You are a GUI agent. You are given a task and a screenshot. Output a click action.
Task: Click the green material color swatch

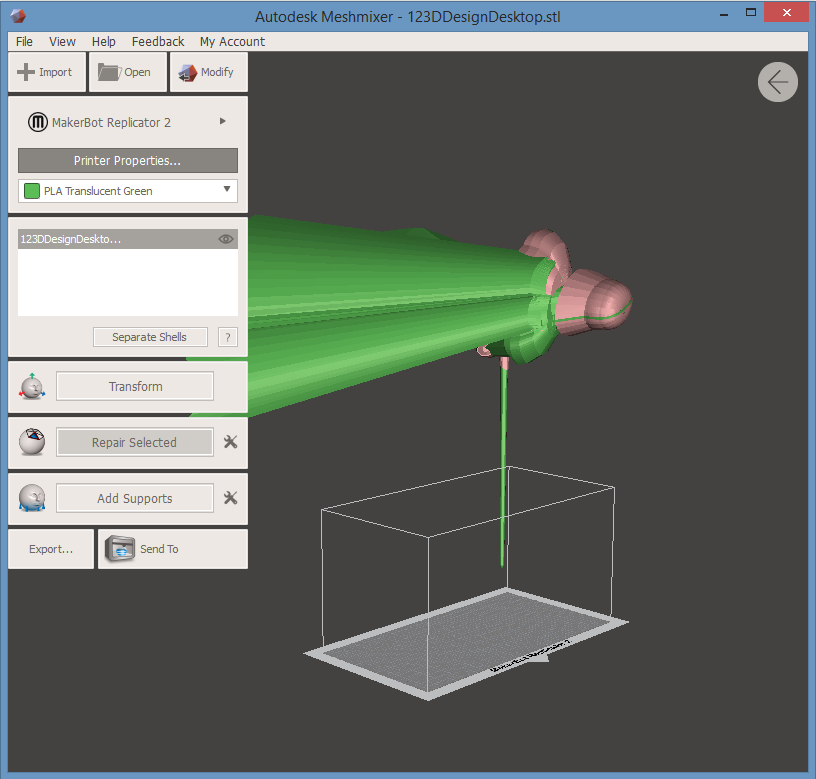tap(31, 191)
